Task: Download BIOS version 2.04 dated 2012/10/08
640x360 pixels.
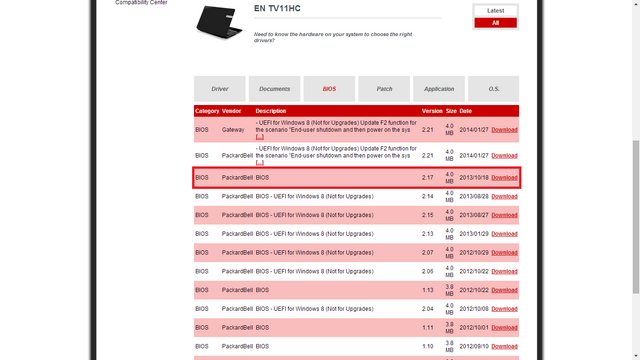Action: 504,309
